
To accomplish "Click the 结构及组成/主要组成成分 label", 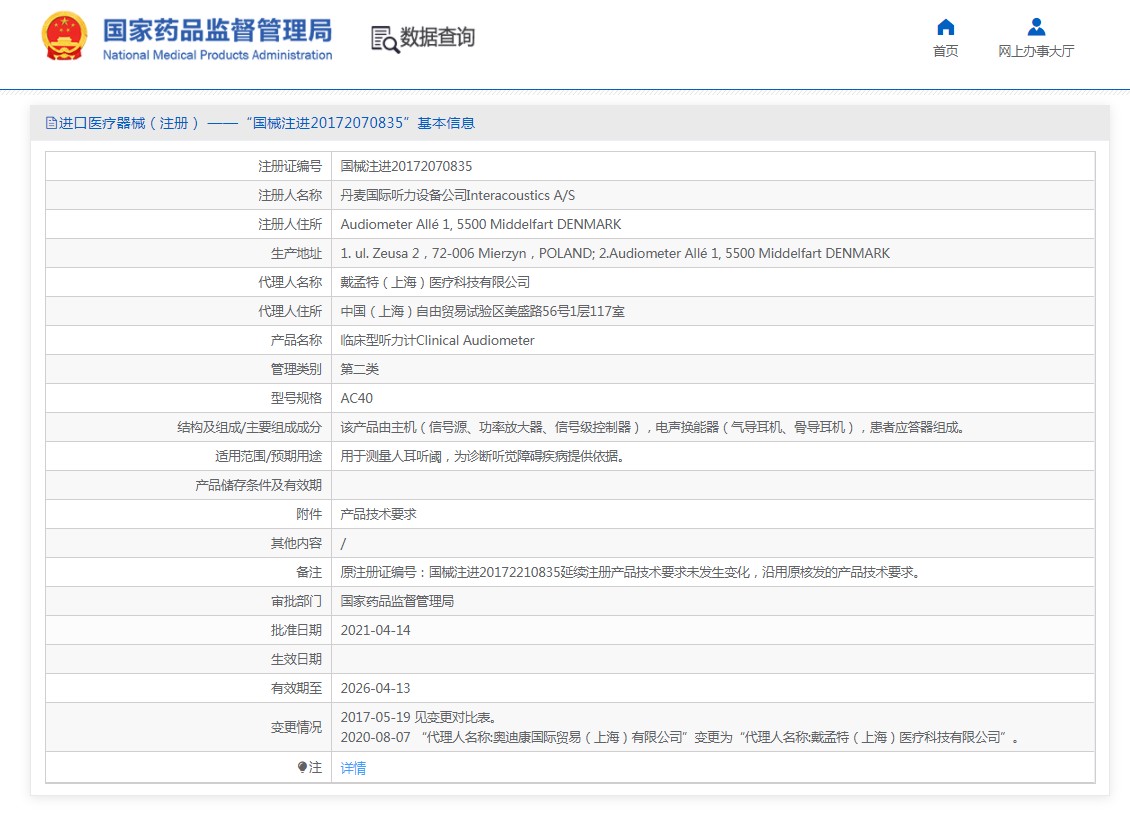I will 249,427.
